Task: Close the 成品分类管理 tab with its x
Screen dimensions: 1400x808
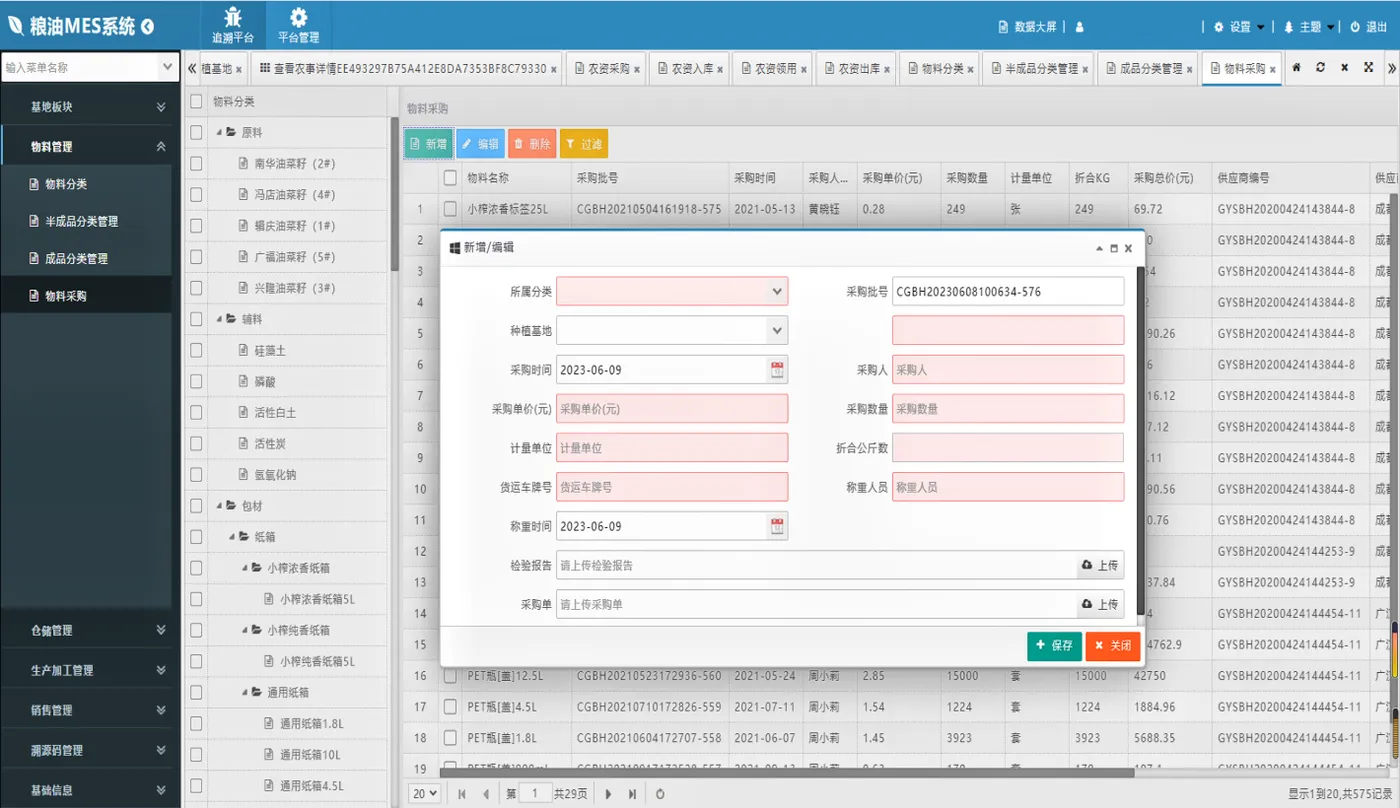Action: (x=1190, y=70)
